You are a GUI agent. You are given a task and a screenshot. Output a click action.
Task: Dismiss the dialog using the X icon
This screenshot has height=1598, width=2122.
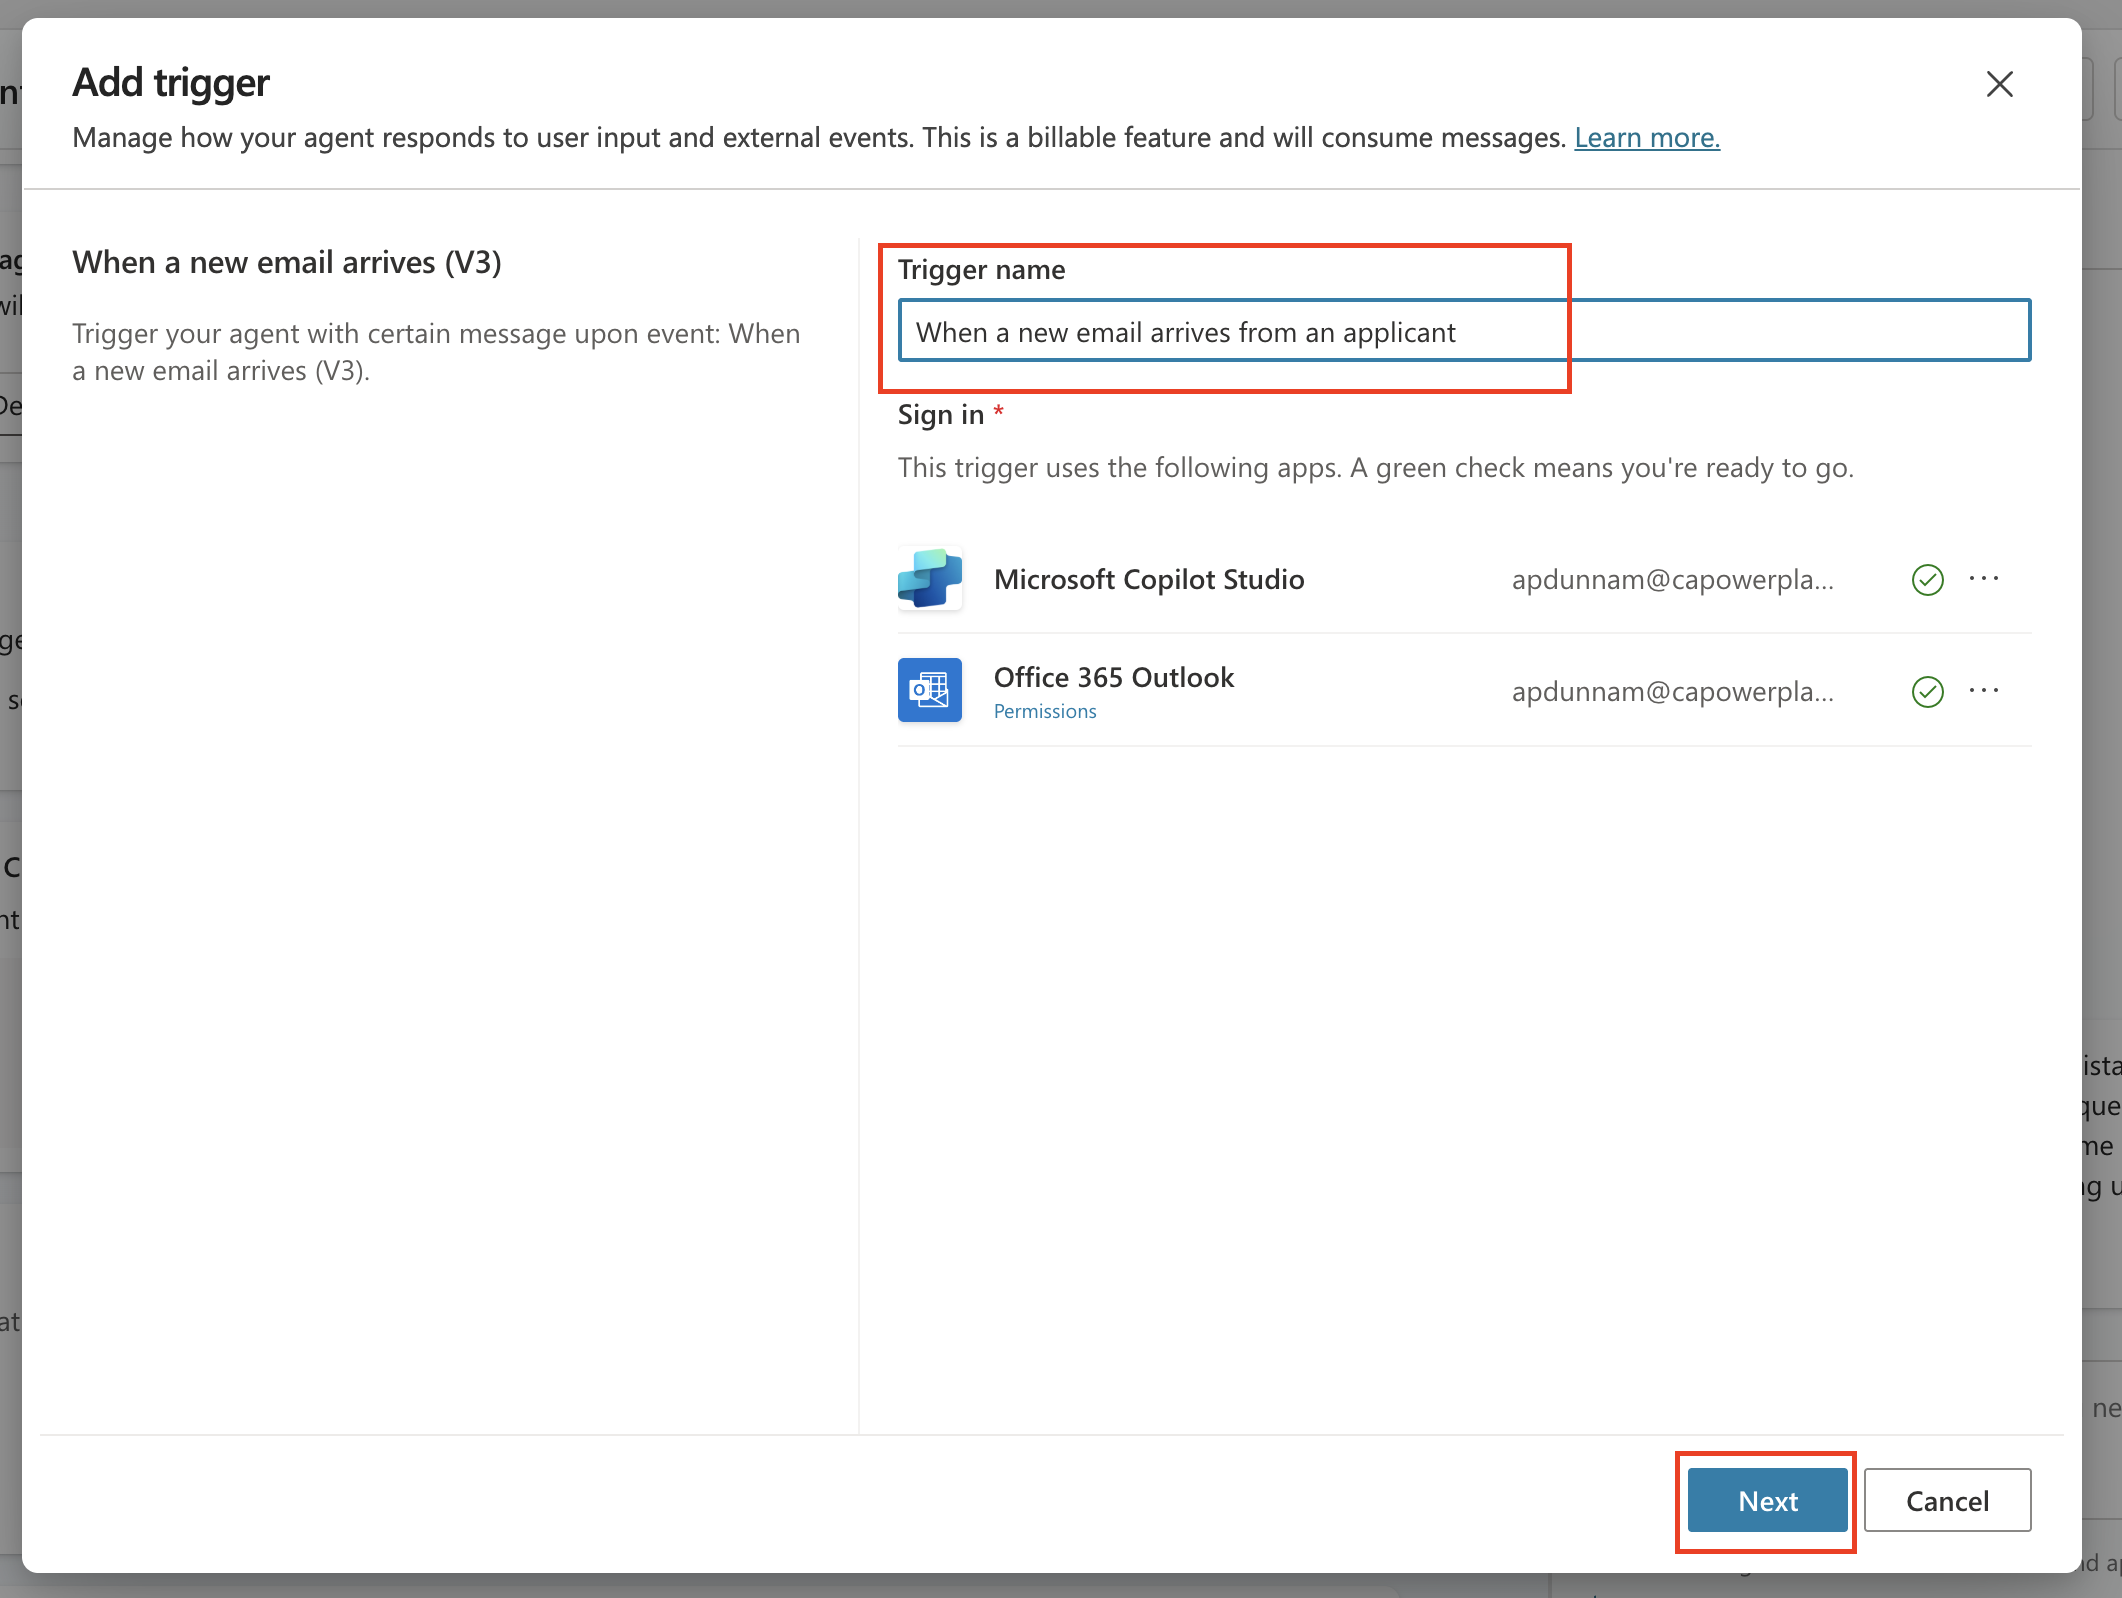tap(1999, 84)
